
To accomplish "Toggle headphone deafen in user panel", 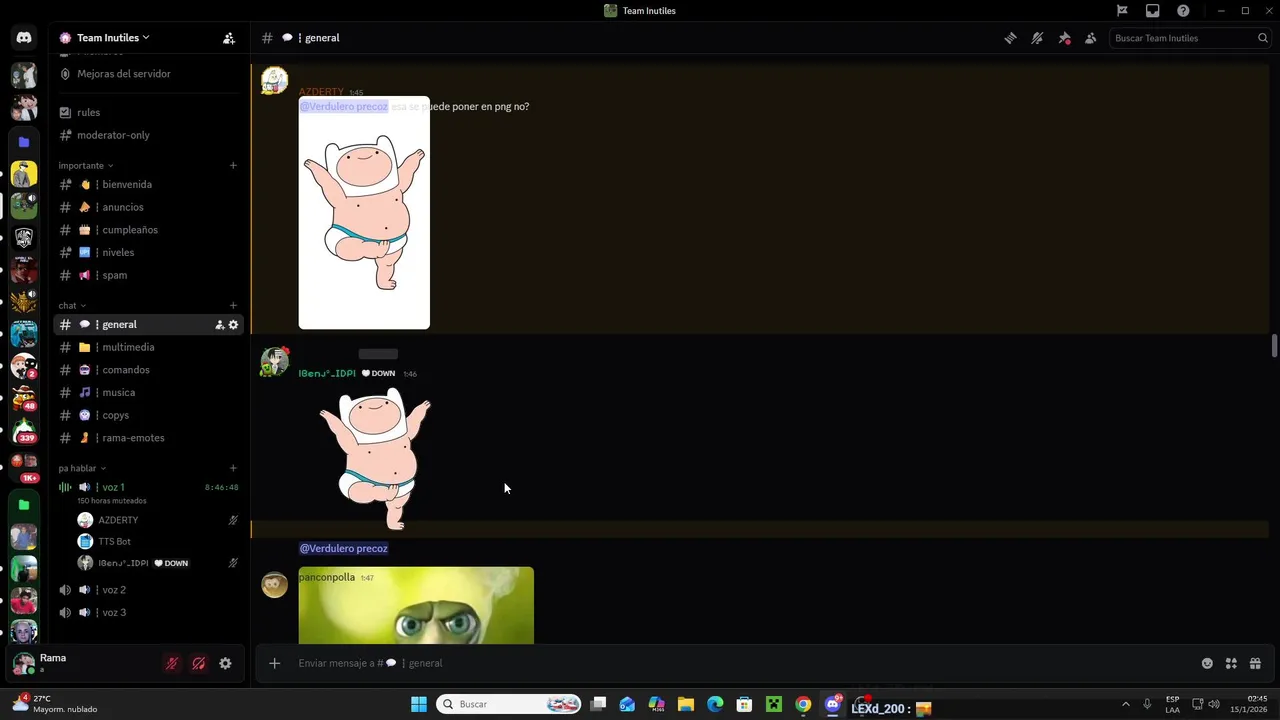I will point(198,663).
